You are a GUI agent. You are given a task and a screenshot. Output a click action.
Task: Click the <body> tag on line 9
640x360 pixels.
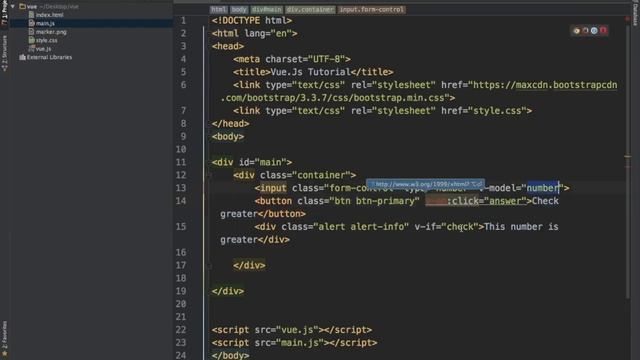[228, 137]
